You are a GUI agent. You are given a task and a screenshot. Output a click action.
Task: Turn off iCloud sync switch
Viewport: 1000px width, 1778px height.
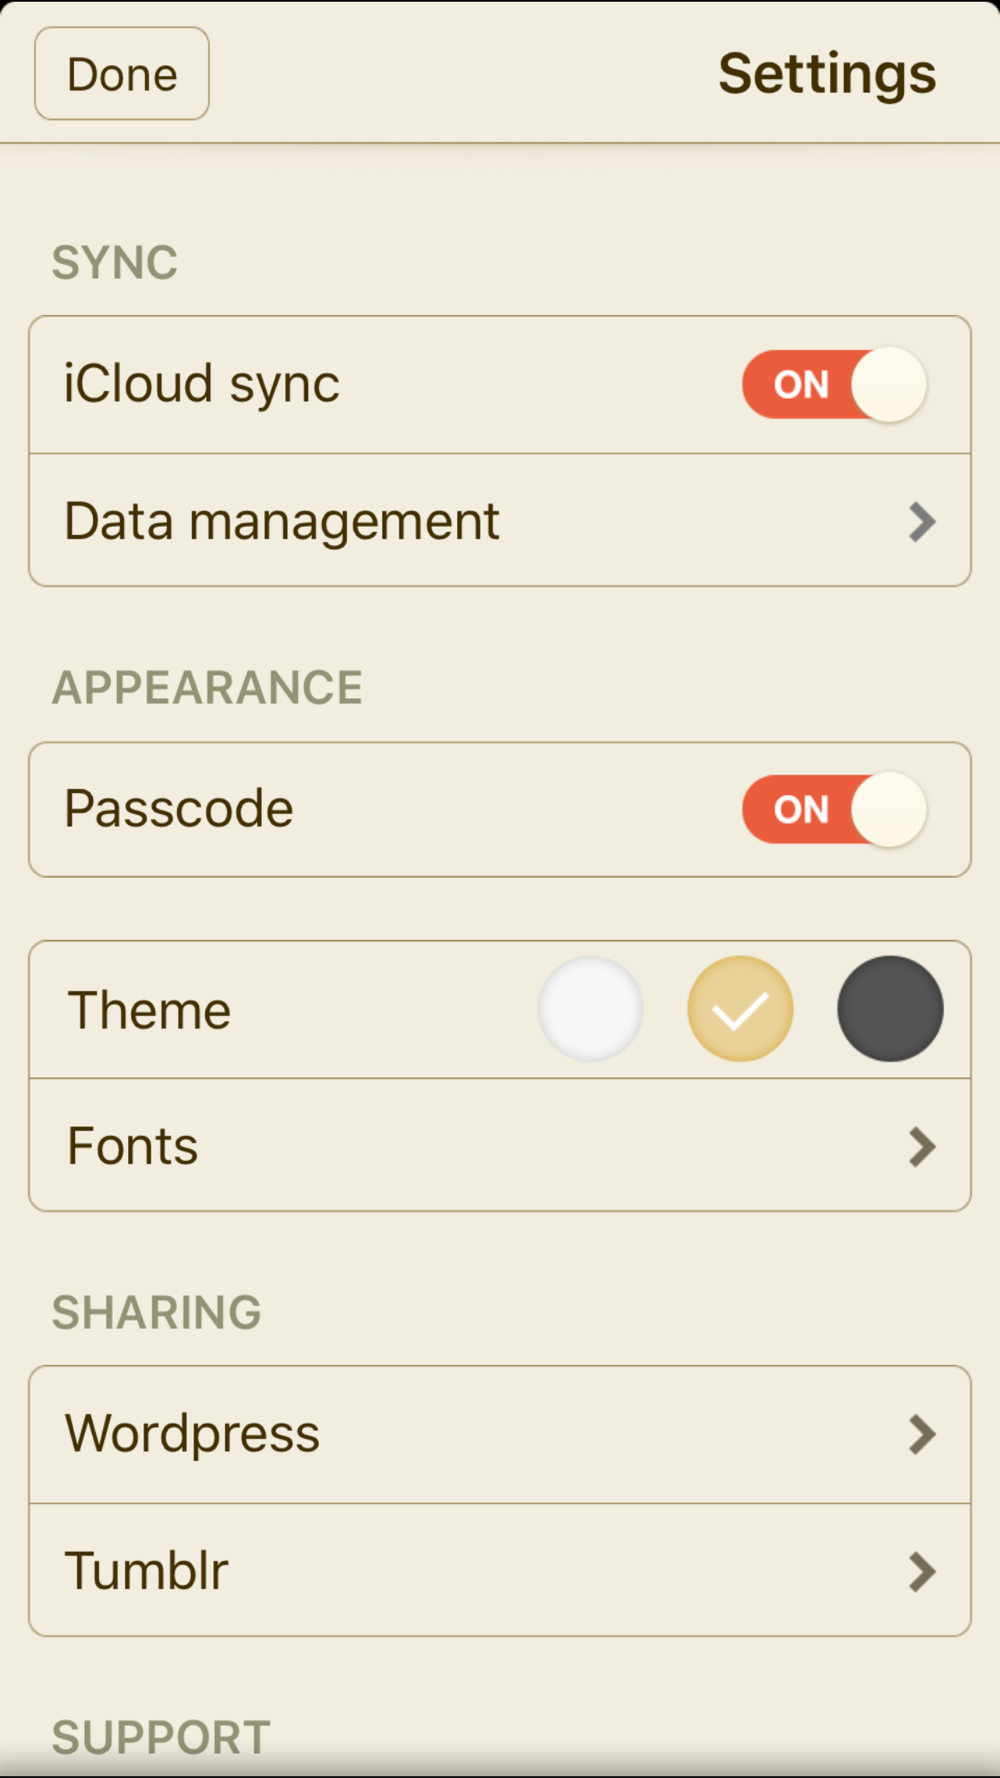tap(834, 385)
